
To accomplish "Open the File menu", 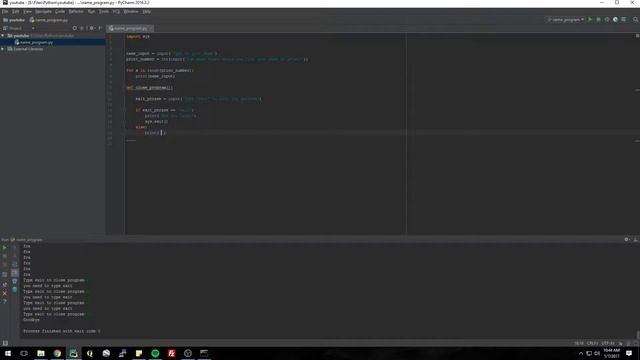I will tap(5, 12).
